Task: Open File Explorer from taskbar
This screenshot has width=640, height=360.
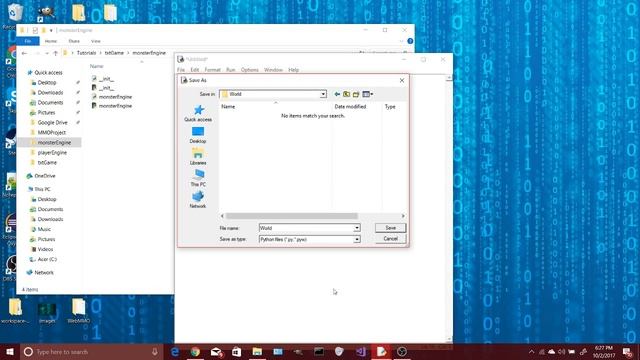Action: (x=257, y=351)
